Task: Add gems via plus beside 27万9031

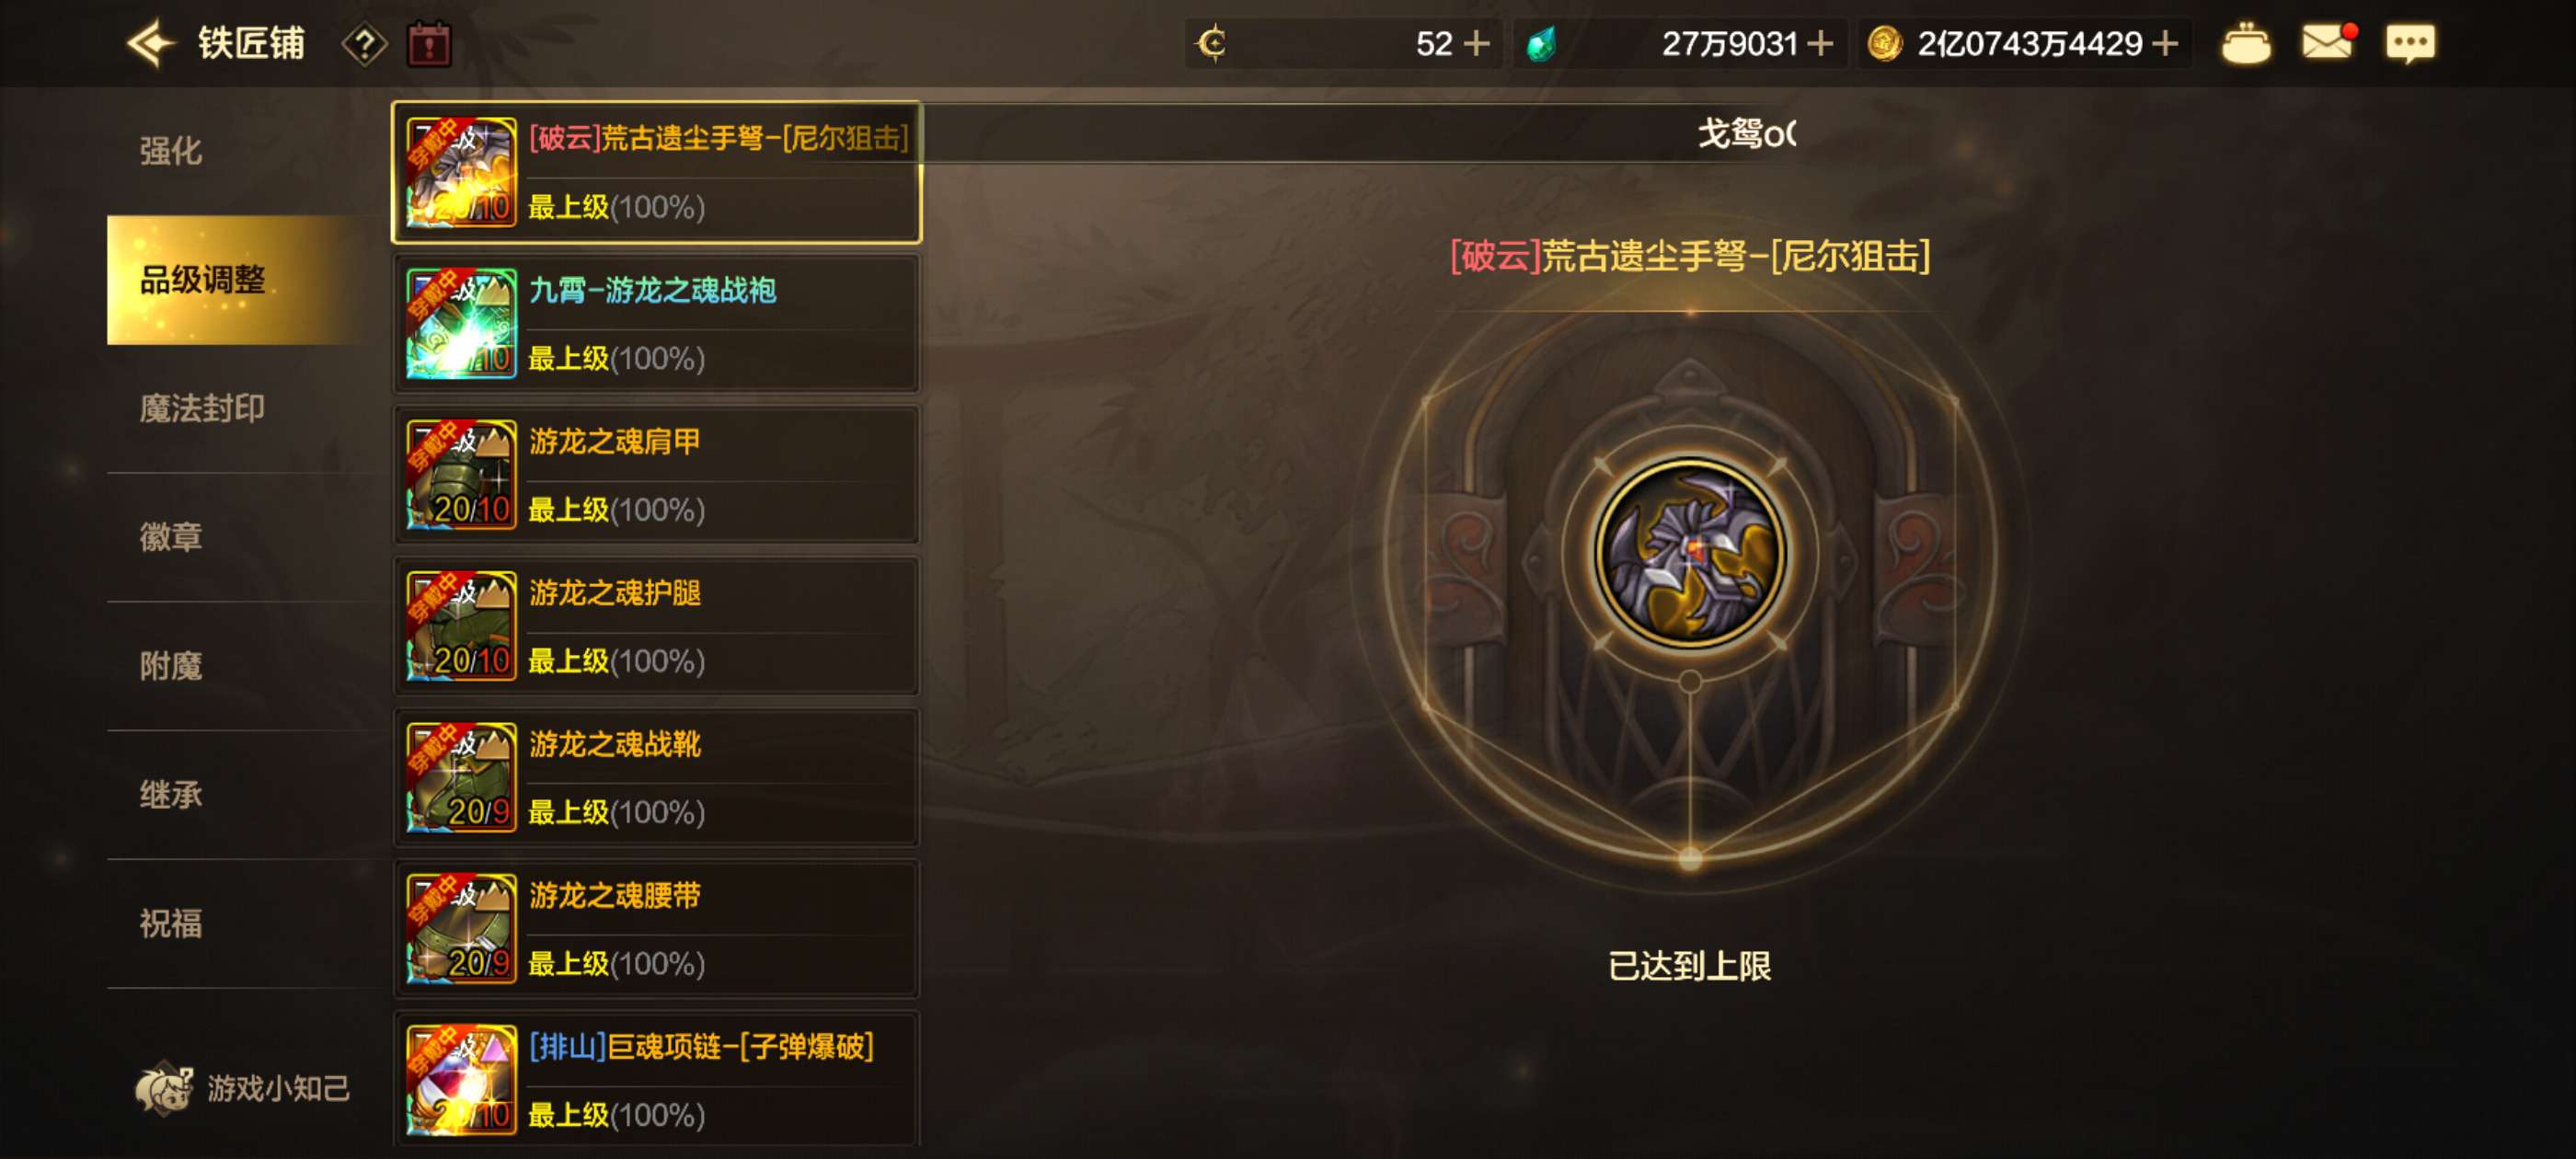Action: pyautogui.click(x=1821, y=44)
